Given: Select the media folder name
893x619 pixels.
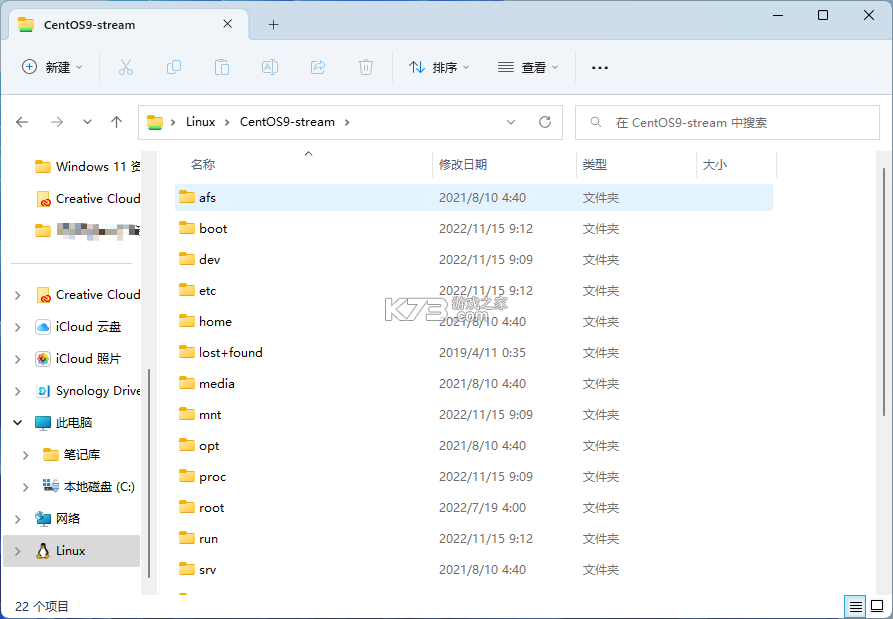Looking at the screenshot, I should (x=216, y=384).
